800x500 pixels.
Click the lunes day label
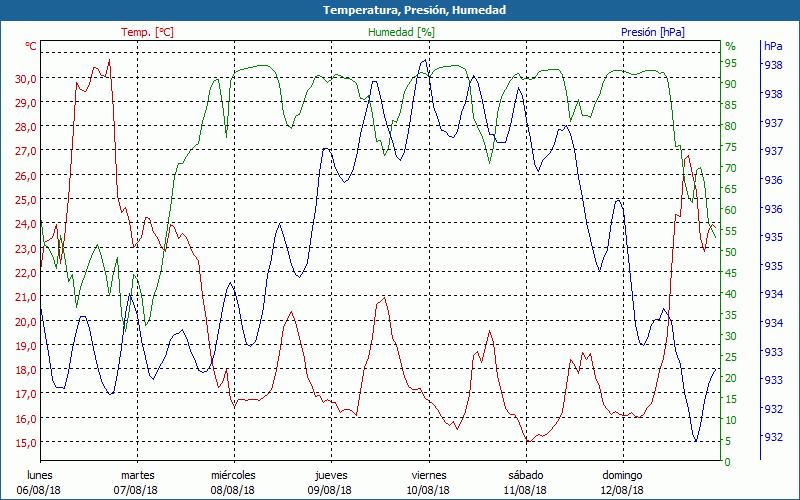coord(40,476)
